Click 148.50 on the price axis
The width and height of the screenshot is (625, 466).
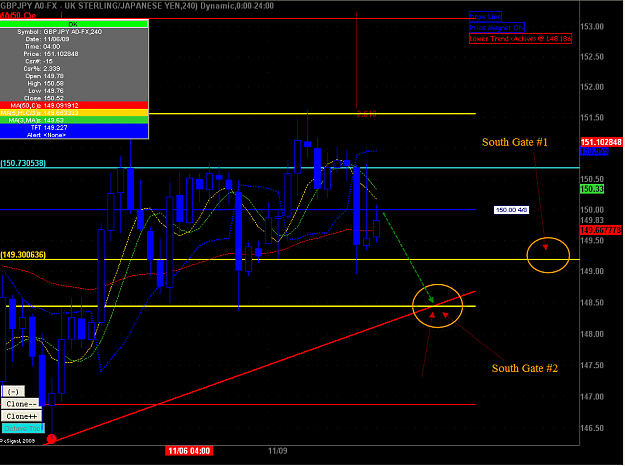coord(592,303)
